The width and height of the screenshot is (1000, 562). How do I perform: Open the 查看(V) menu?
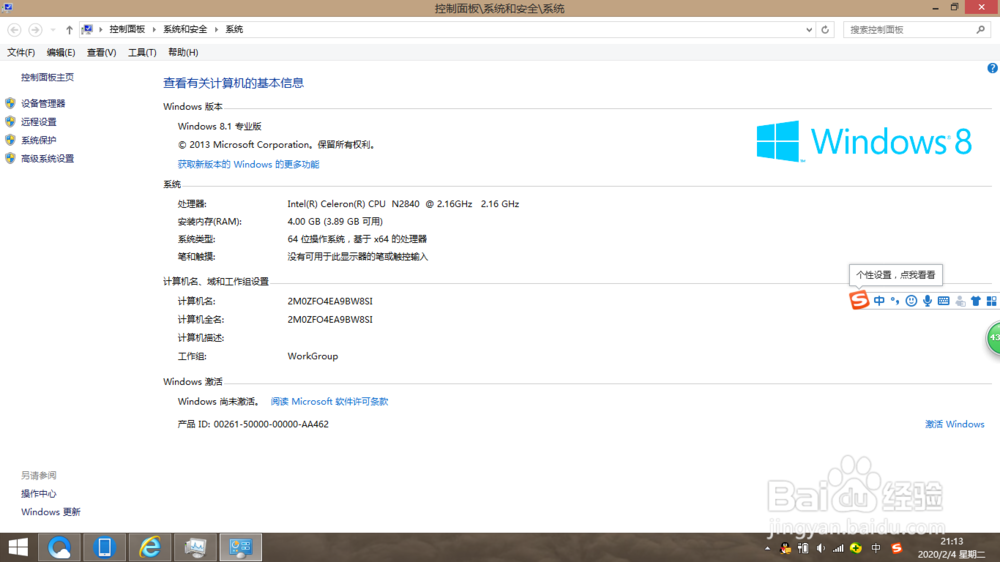pos(101,52)
